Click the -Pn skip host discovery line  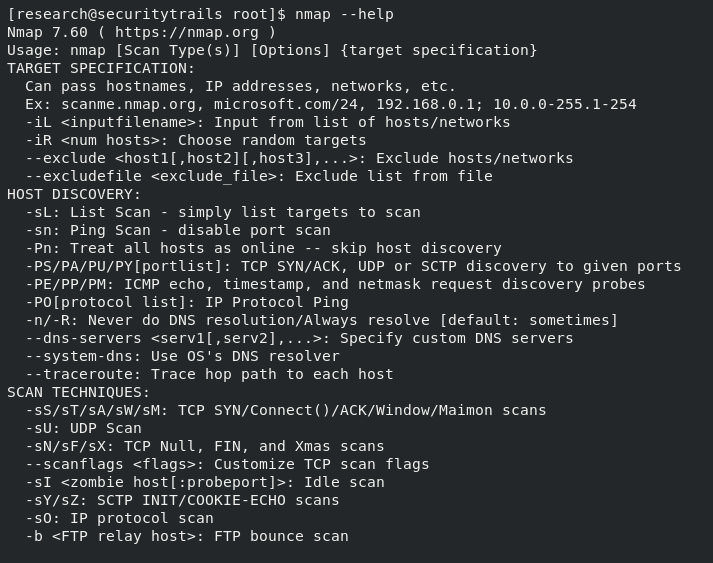pyautogui.click(x=263, y=248)
